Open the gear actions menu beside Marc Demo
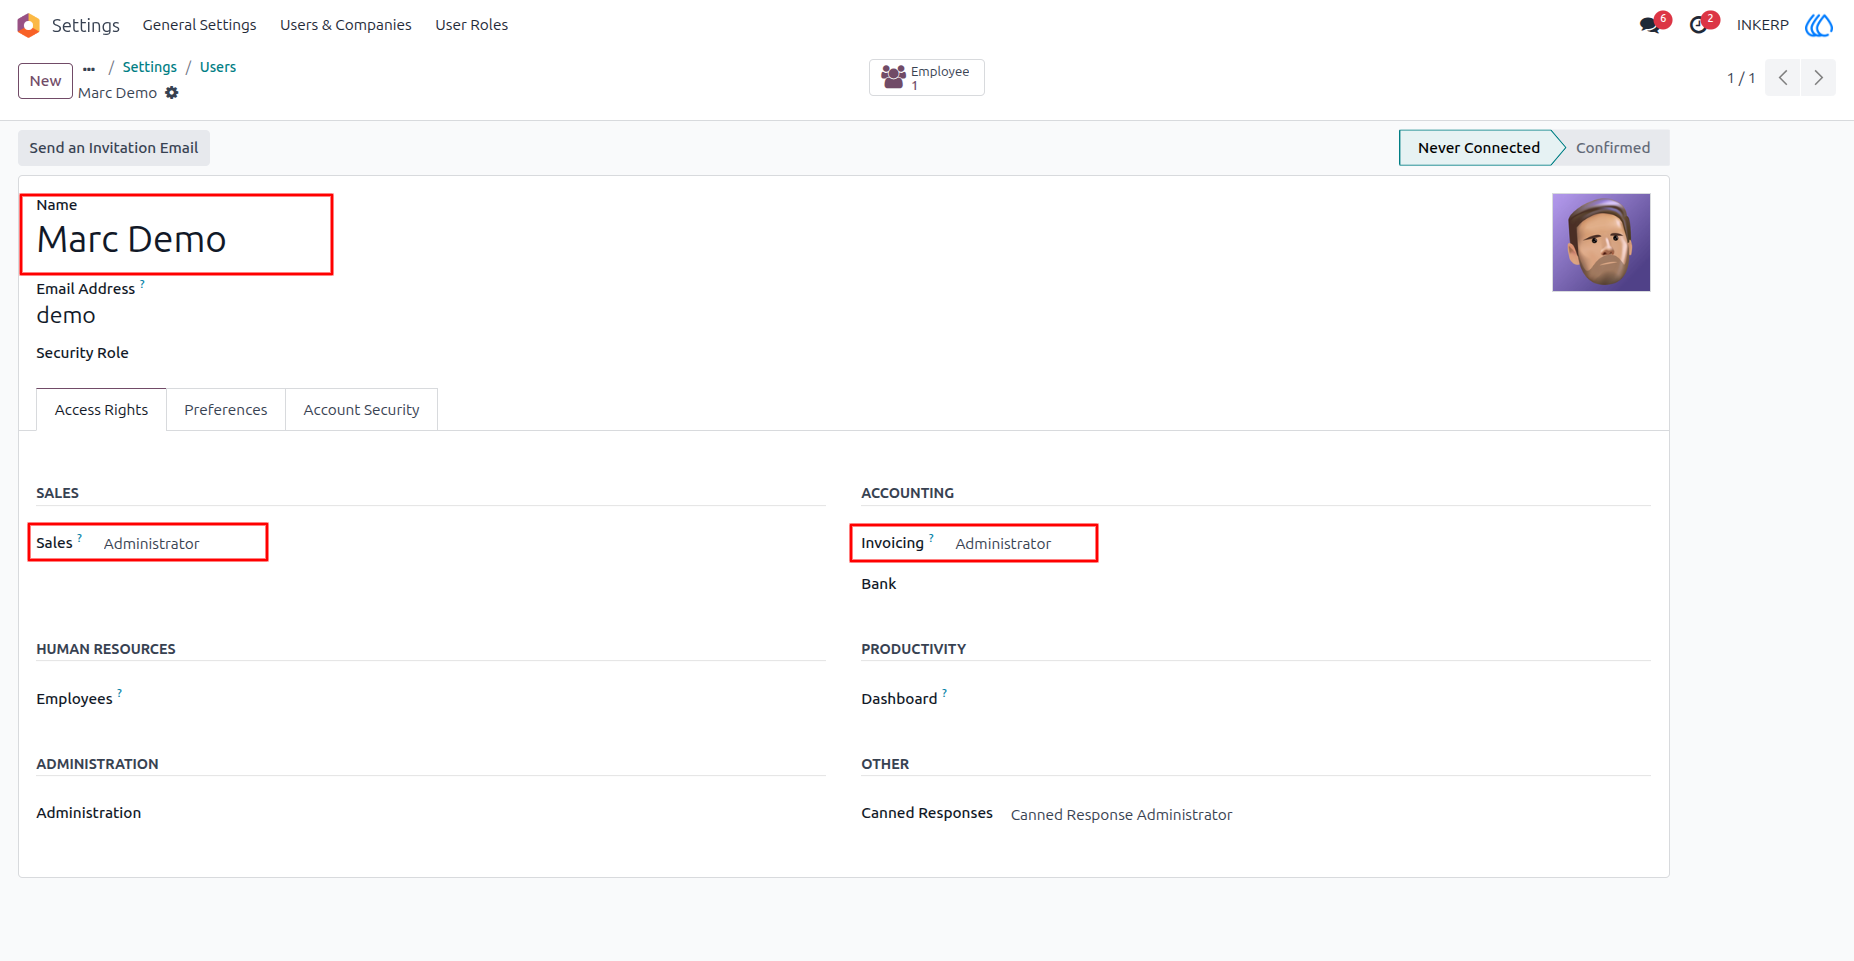This screenshot has width=1854, height=961. click(x=172, y=93)
